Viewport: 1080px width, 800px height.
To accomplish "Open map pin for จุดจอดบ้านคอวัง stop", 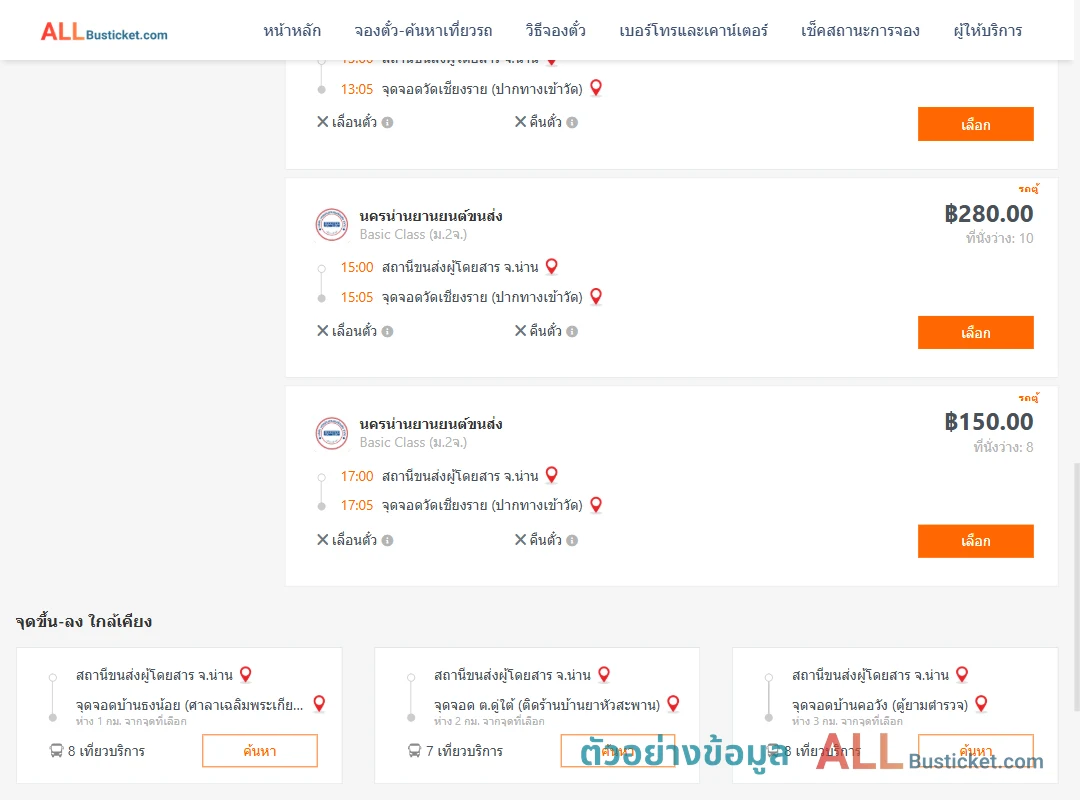I will point(982,704).
